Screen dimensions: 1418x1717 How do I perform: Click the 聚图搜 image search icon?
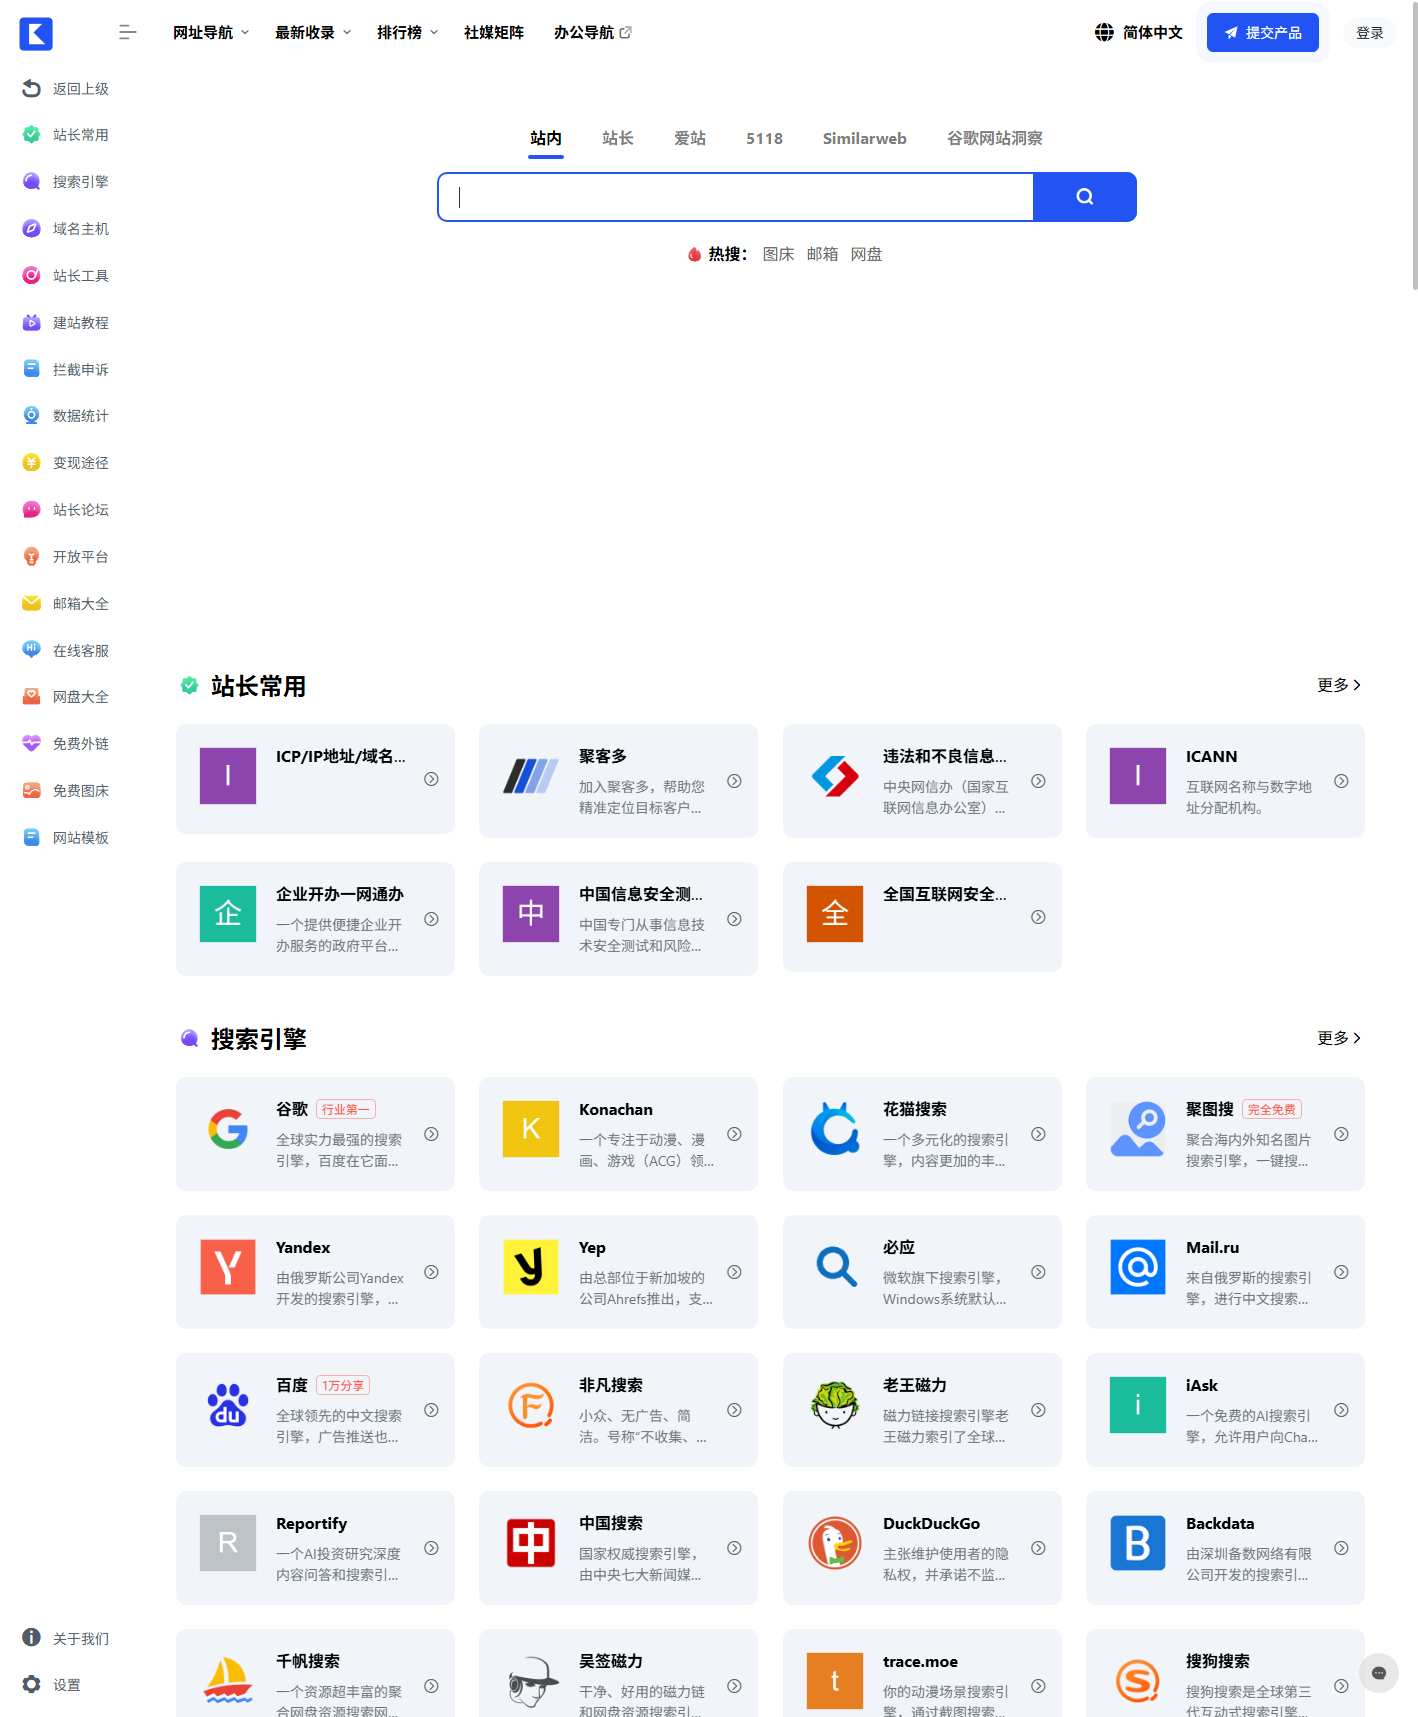coord(1138,1129)
